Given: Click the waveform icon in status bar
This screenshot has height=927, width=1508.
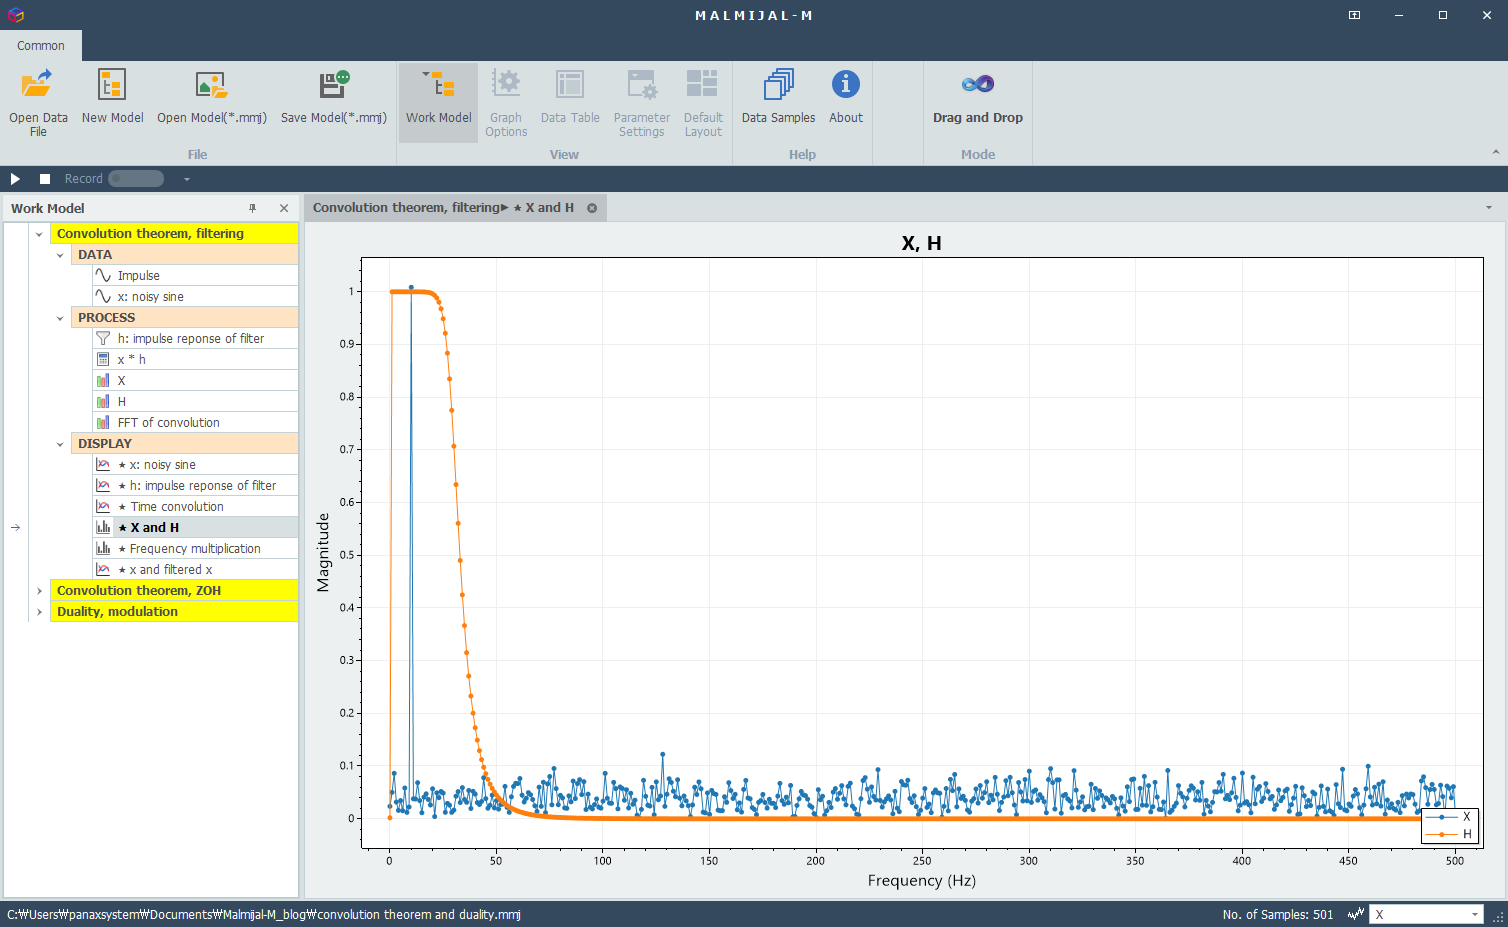Looking at the screenshot, I should click(x=1356, y=915).
